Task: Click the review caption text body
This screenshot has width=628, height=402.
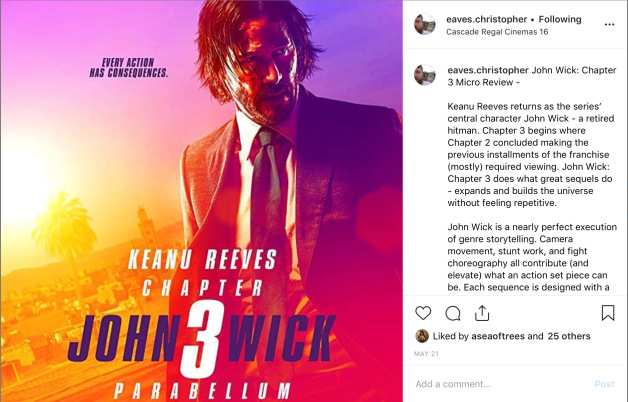Action: (531, 196)
